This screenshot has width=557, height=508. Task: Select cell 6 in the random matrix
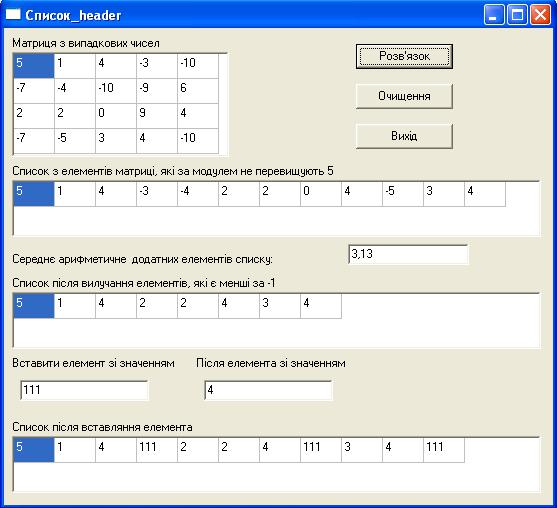tap(198, 91)
